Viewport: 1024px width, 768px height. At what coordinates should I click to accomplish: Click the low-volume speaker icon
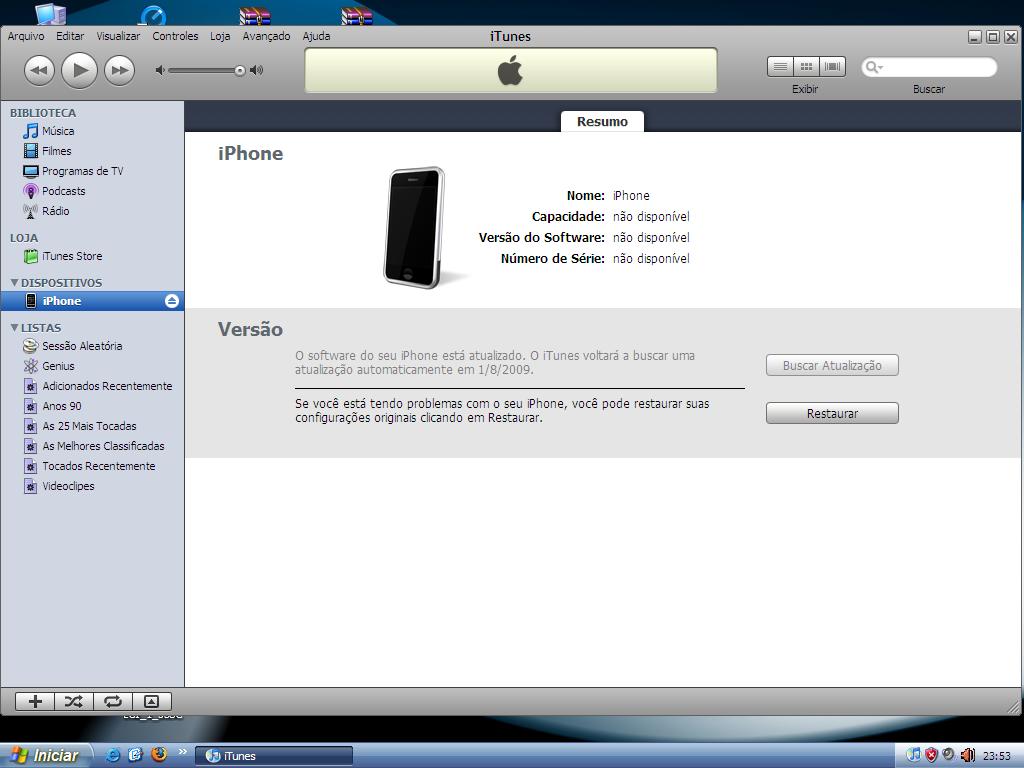point(160,70)
